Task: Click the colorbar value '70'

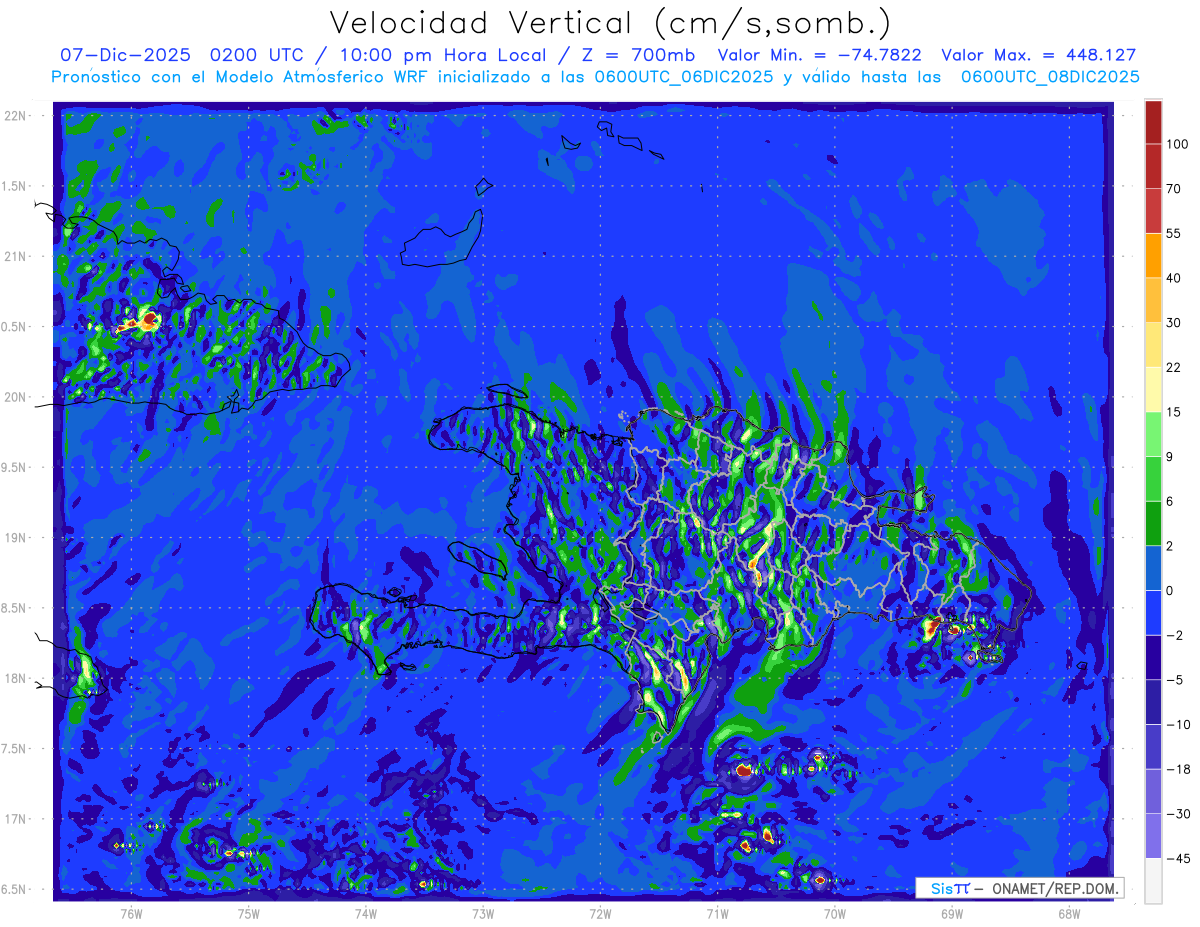Action: point(1175,188)
